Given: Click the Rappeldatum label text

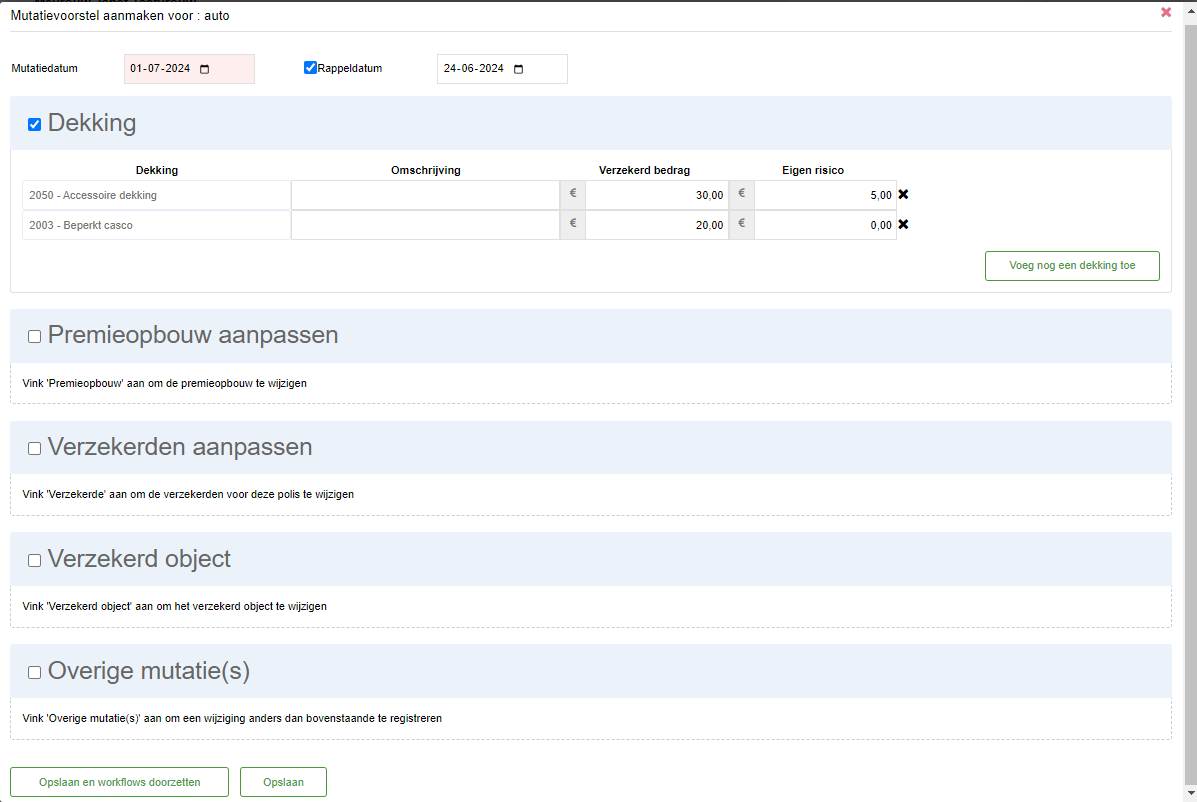Looking at the screenshot, I should pyautogui.click(x=350, y=68).
